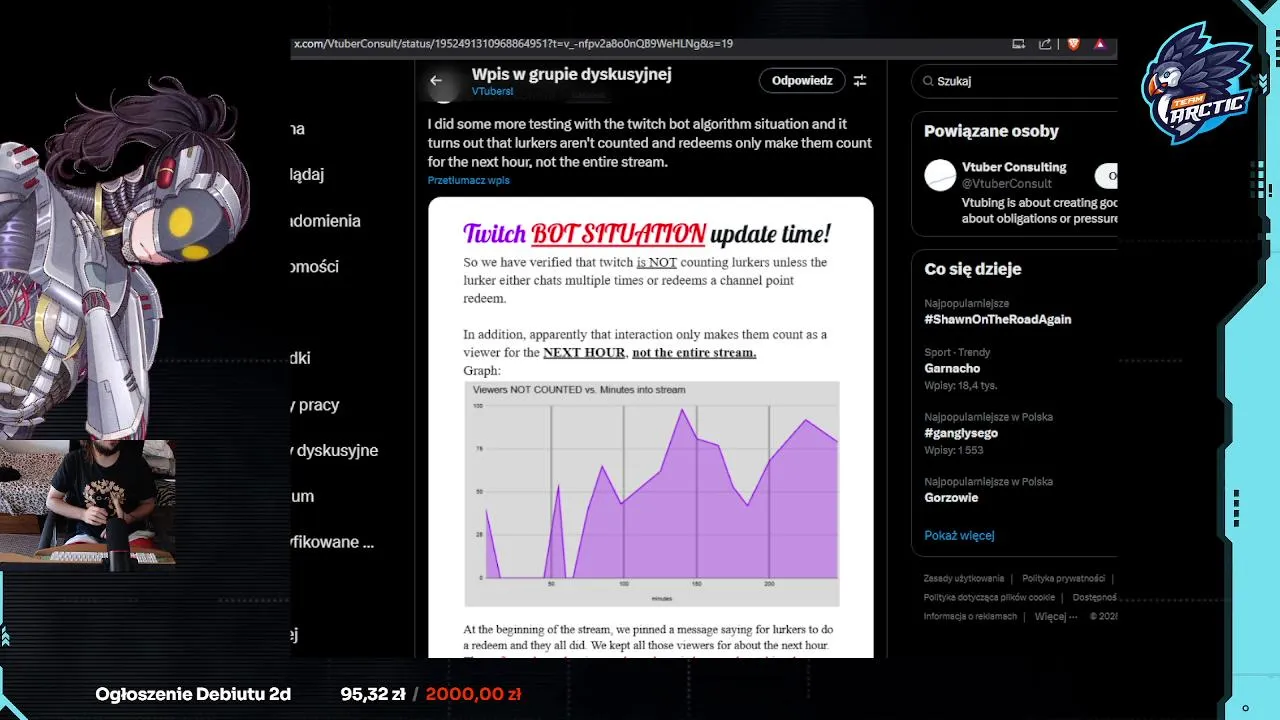Open the Vtuber Consulting profile avatar

coord(940,175)
